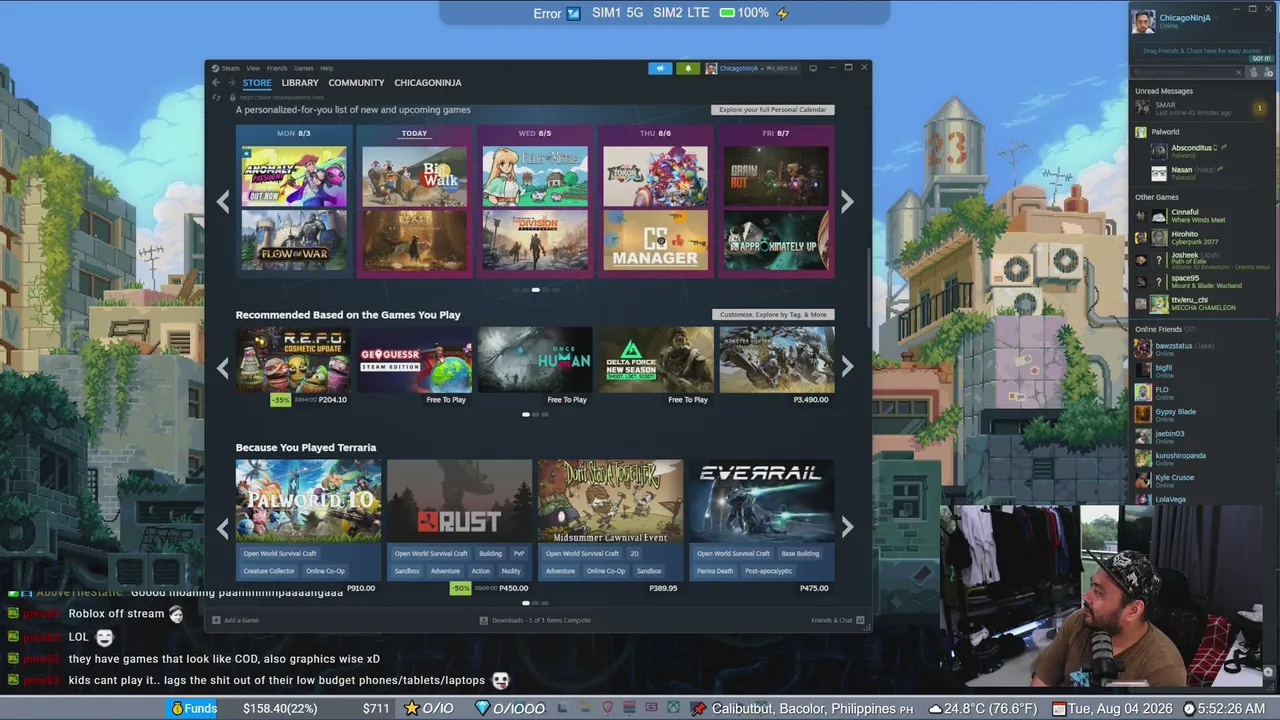This screenshot has width=1280, height=720.
Task: Click the Perma Death tag under Everrail
Action: click(x=714, y=571)
